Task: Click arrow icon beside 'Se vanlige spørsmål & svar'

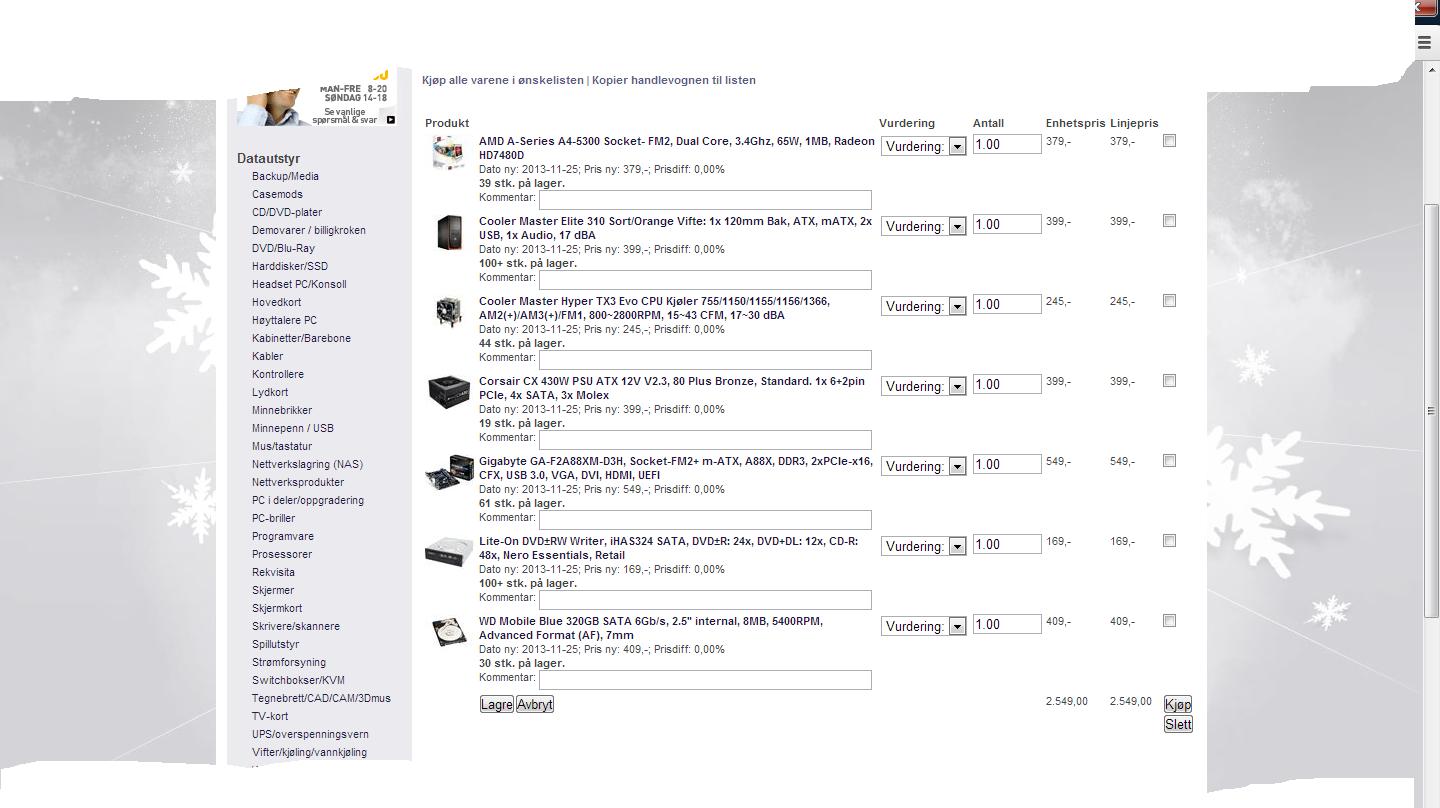Action: tap(390, 120)
